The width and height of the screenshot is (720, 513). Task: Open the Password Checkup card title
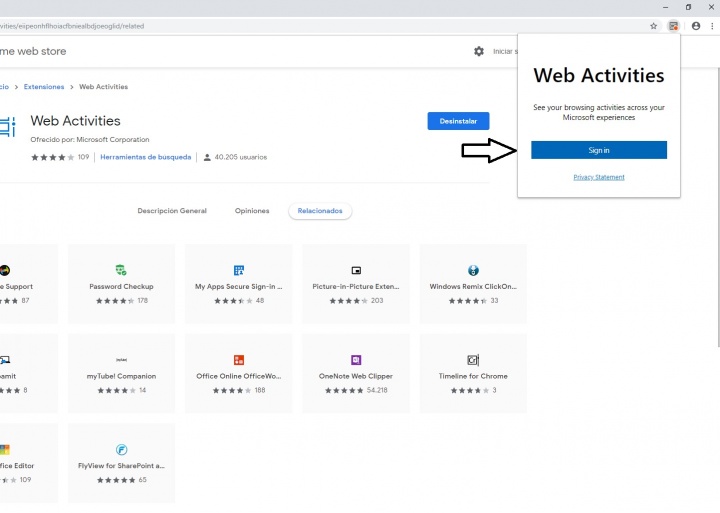point(121,286)
